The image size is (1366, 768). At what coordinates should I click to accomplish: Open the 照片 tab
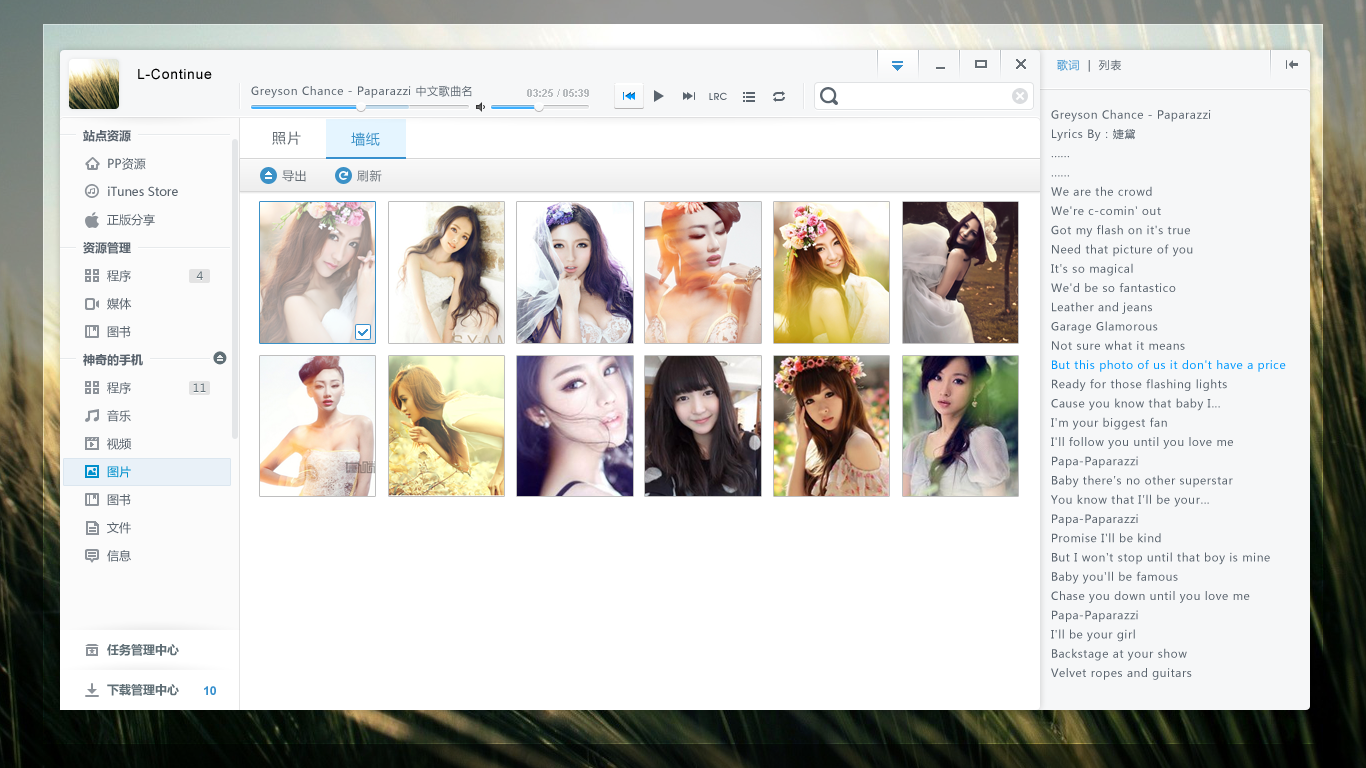point(286,139)
